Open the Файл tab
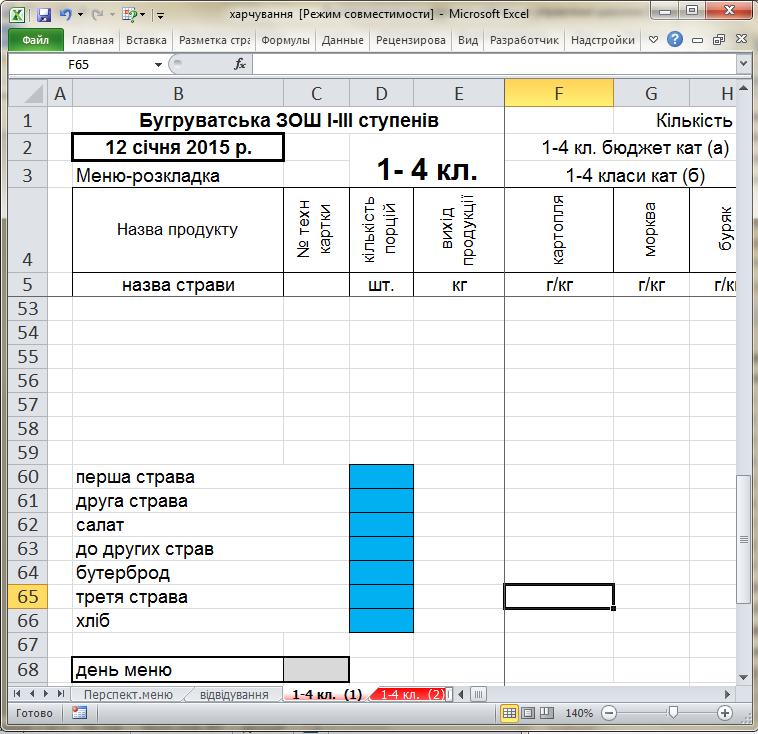The height and width of the screenshot is (734, 758). (x=36, y=40)
